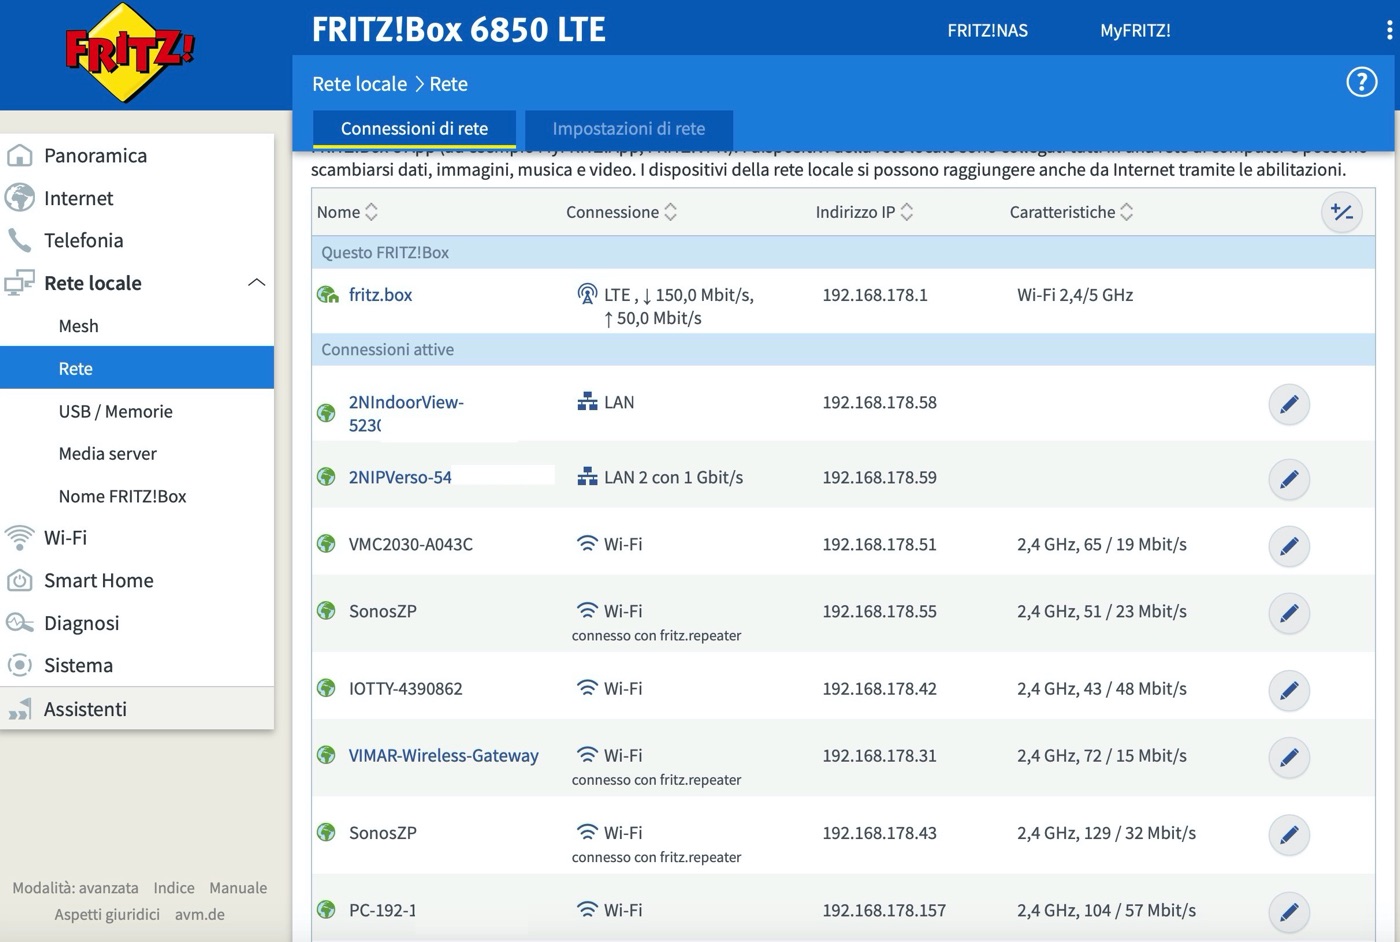Open the Manuale footer link
Viewport: 1400px width, 942px height.
238,888
